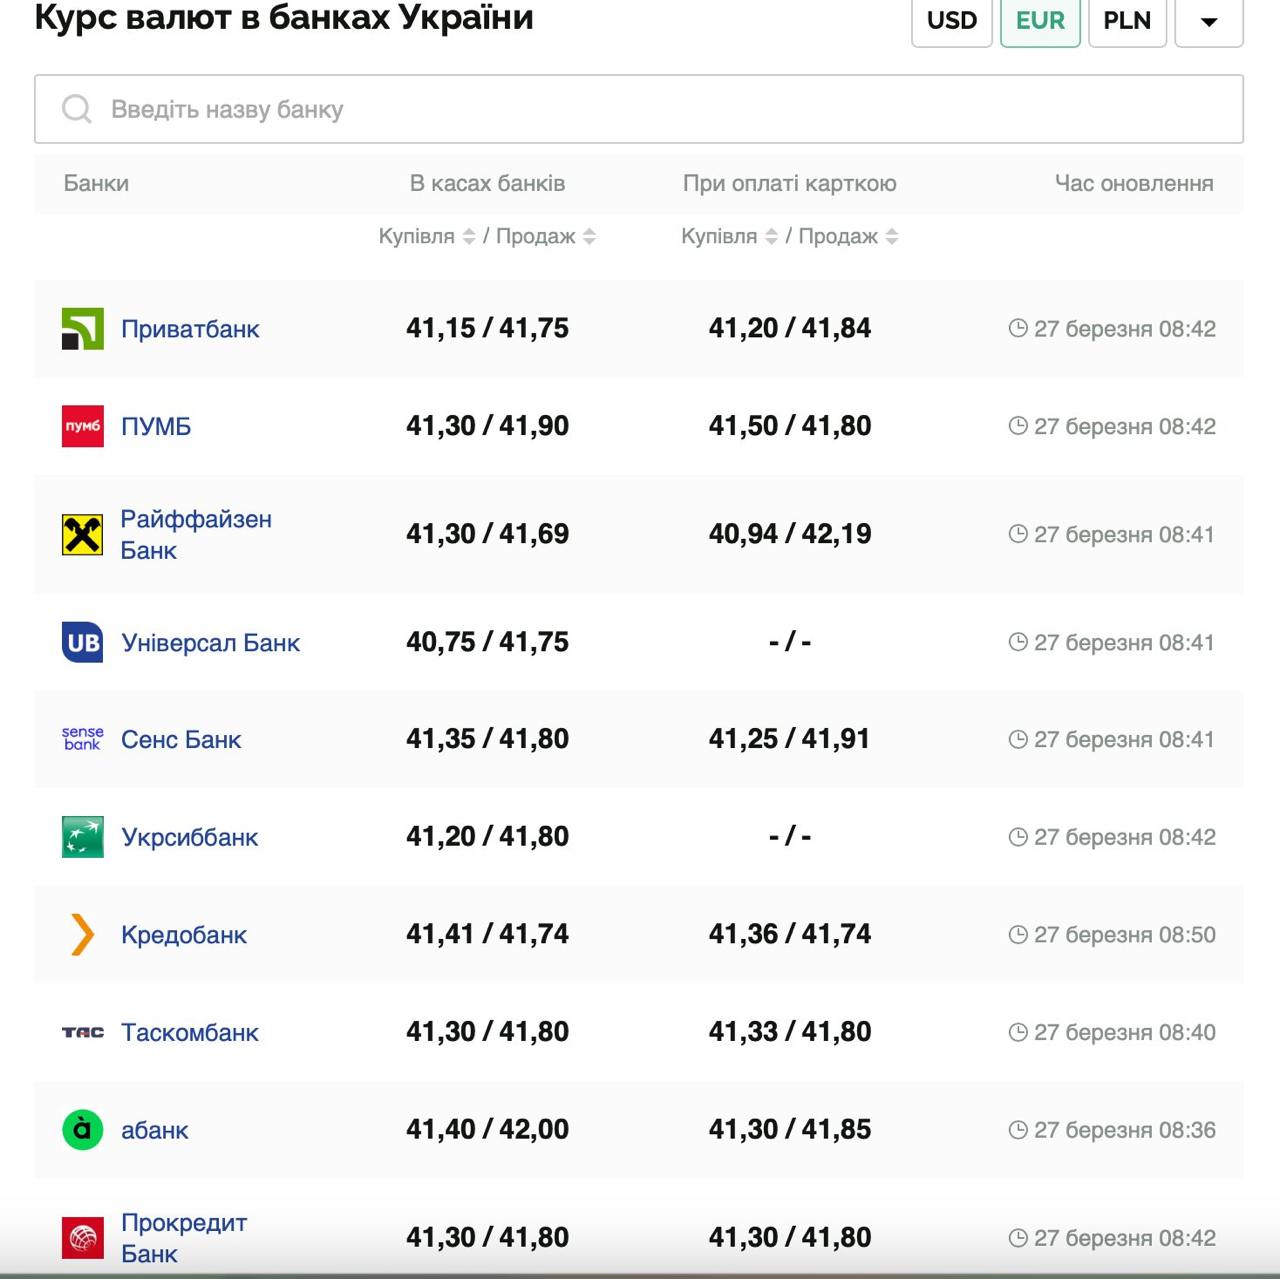Select the USD currency tab
The width and height of the screenshot is (1280, 1279).
coord(951,21)
